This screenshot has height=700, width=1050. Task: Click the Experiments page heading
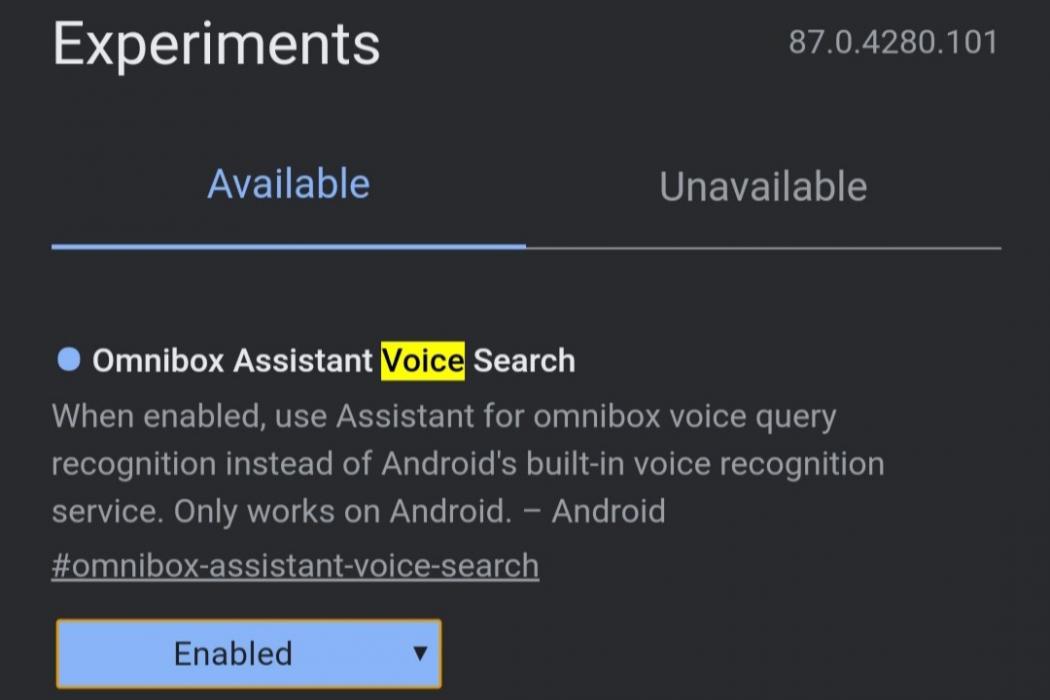point(216,44)
